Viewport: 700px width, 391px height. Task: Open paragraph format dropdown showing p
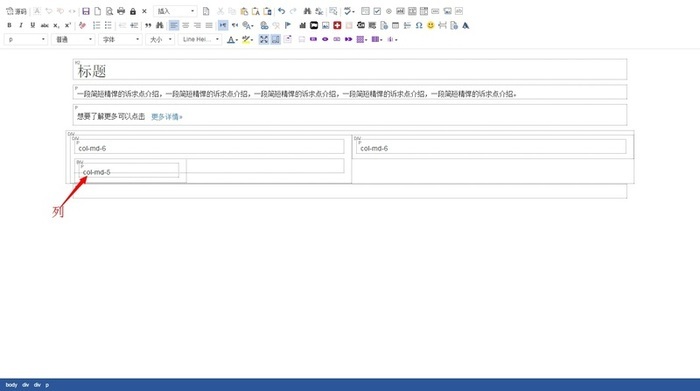pyautogui.click(x=26, y=40)
